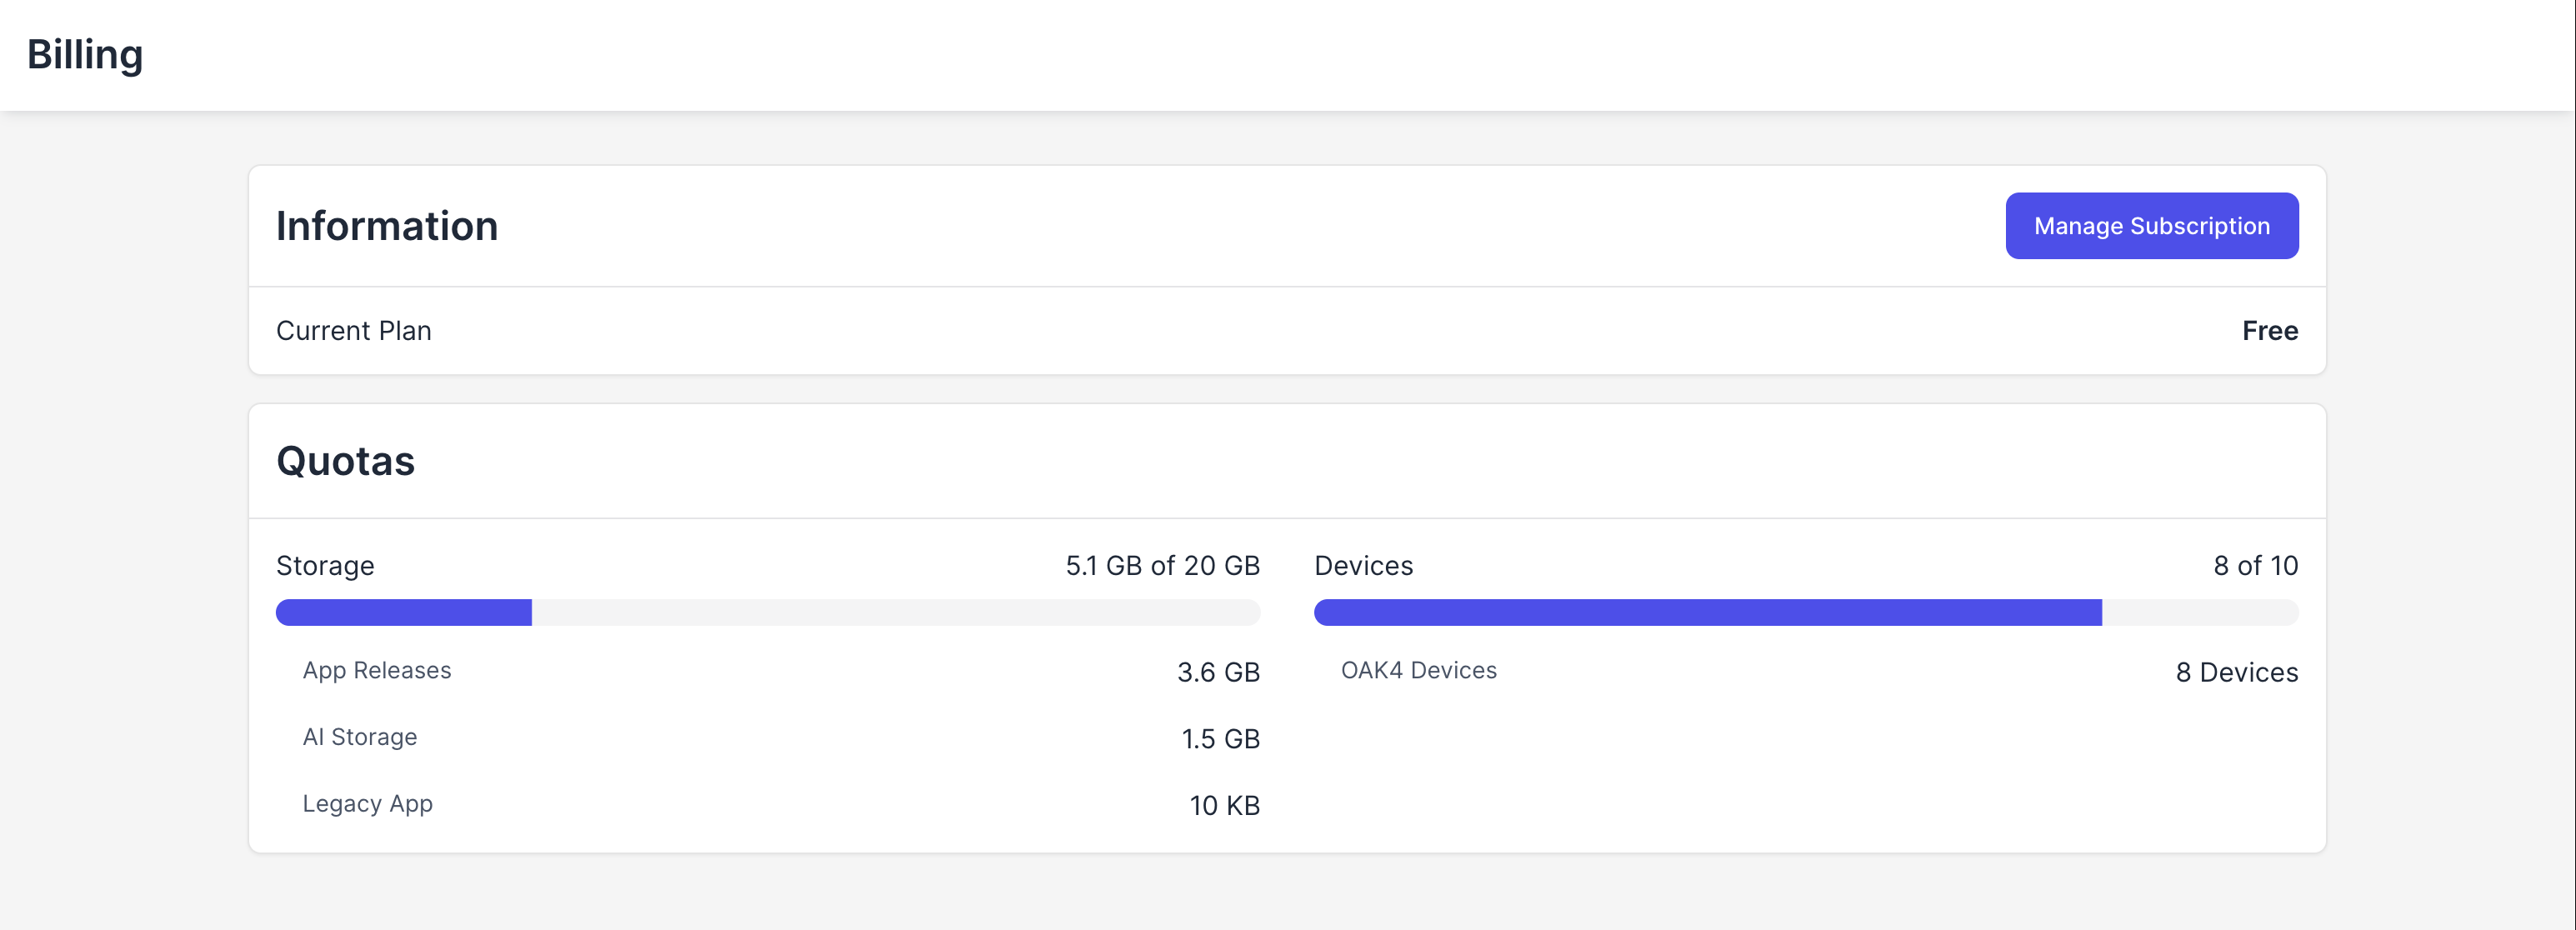2576x930 pixels.
Task: Click the 8 Devices value
Action: pyautogui.click(x=2236, y=672)
